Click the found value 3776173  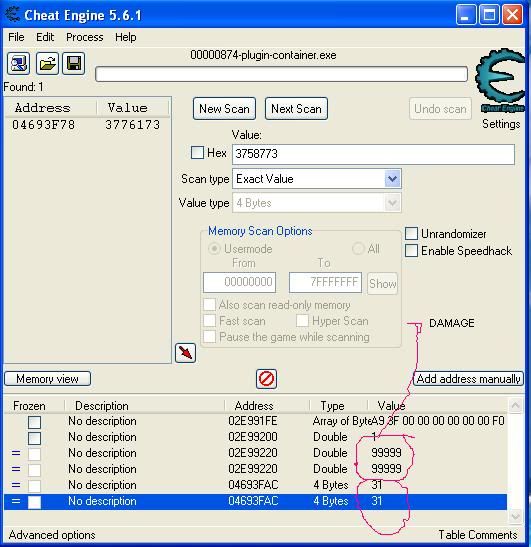pyautogui.click(x=133, y=125)
